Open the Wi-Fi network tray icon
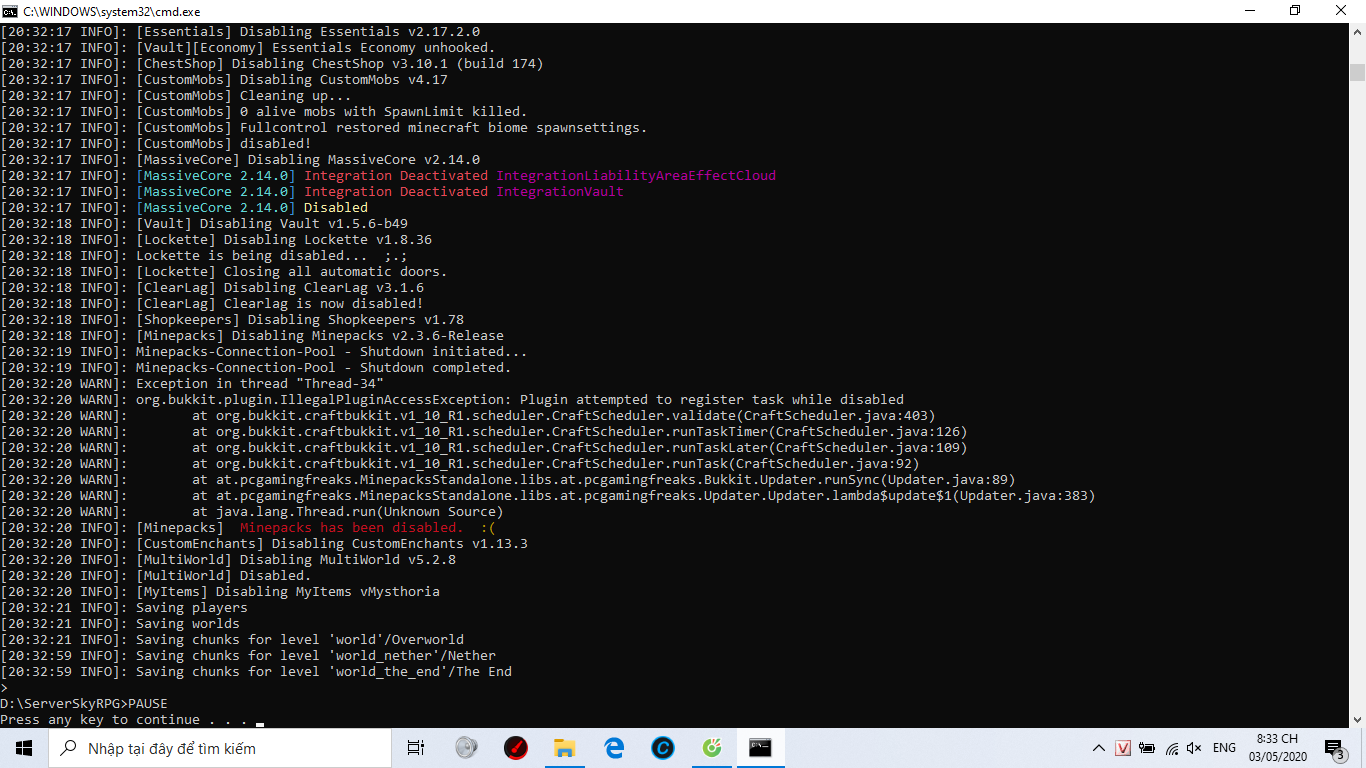The width and height of the screenshot is (1366, 768). click(x=1170, y=748)
